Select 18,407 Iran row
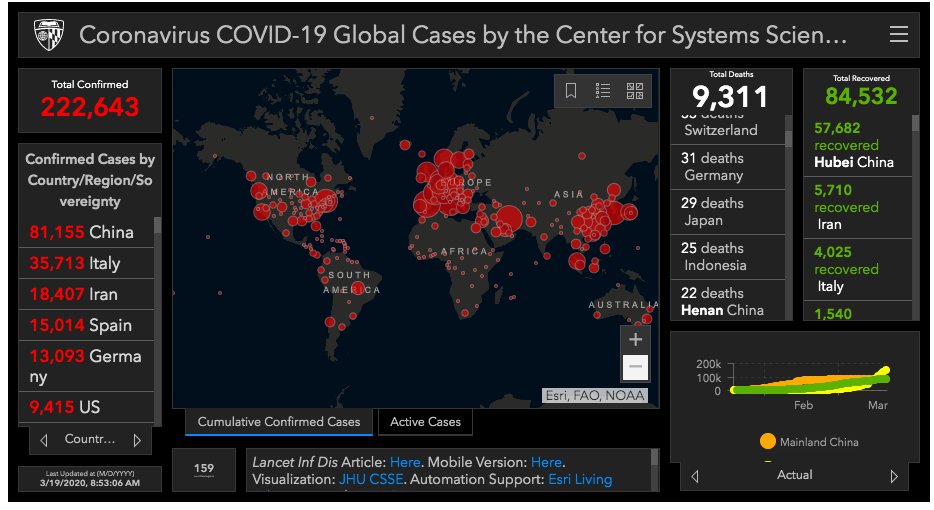 [86, 294]
